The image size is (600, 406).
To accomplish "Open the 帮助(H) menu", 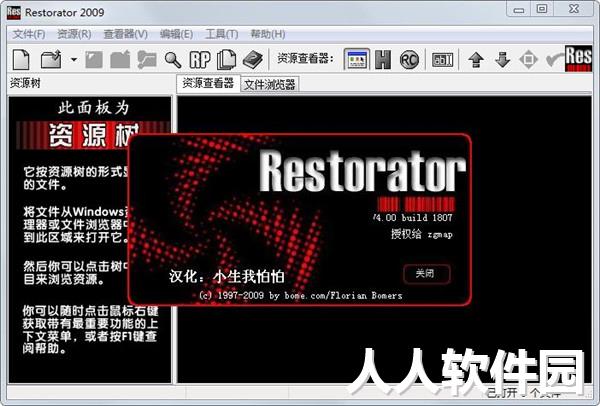I will click(x=267, y=34).
